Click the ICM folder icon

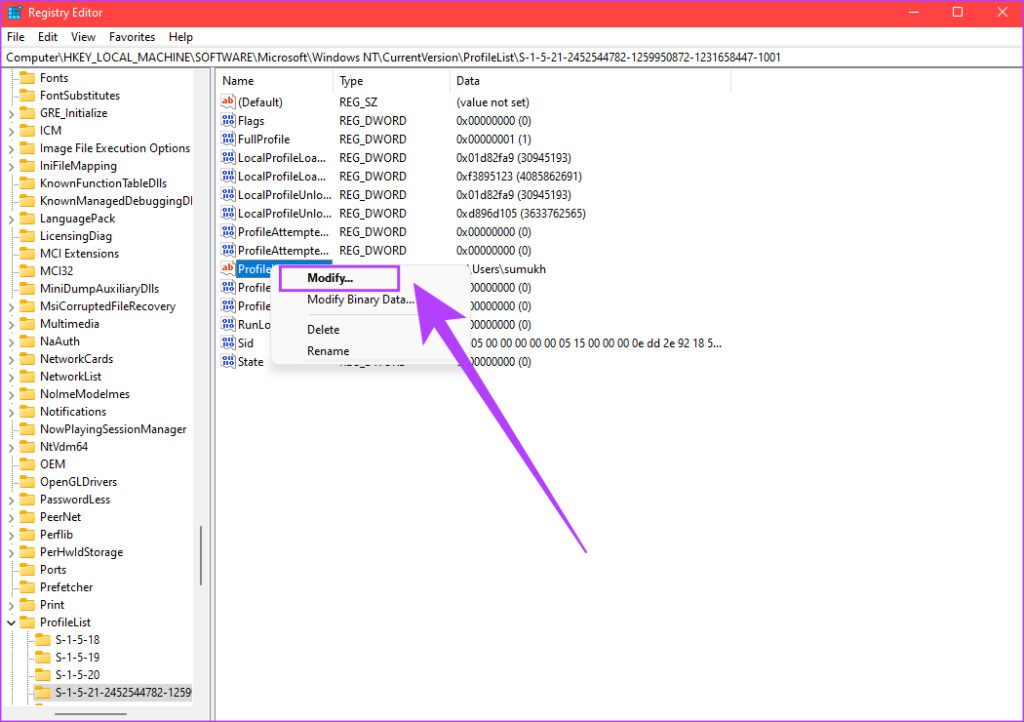[x=27, y=131]
